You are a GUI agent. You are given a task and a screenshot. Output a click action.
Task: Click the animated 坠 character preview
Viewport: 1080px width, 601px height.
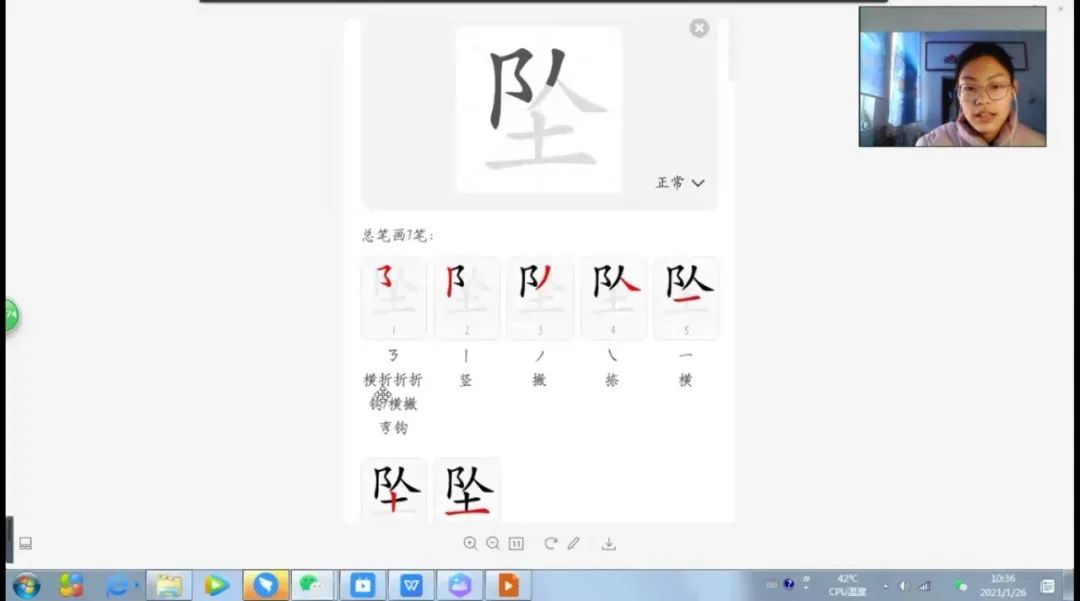[x=539, y=108]
